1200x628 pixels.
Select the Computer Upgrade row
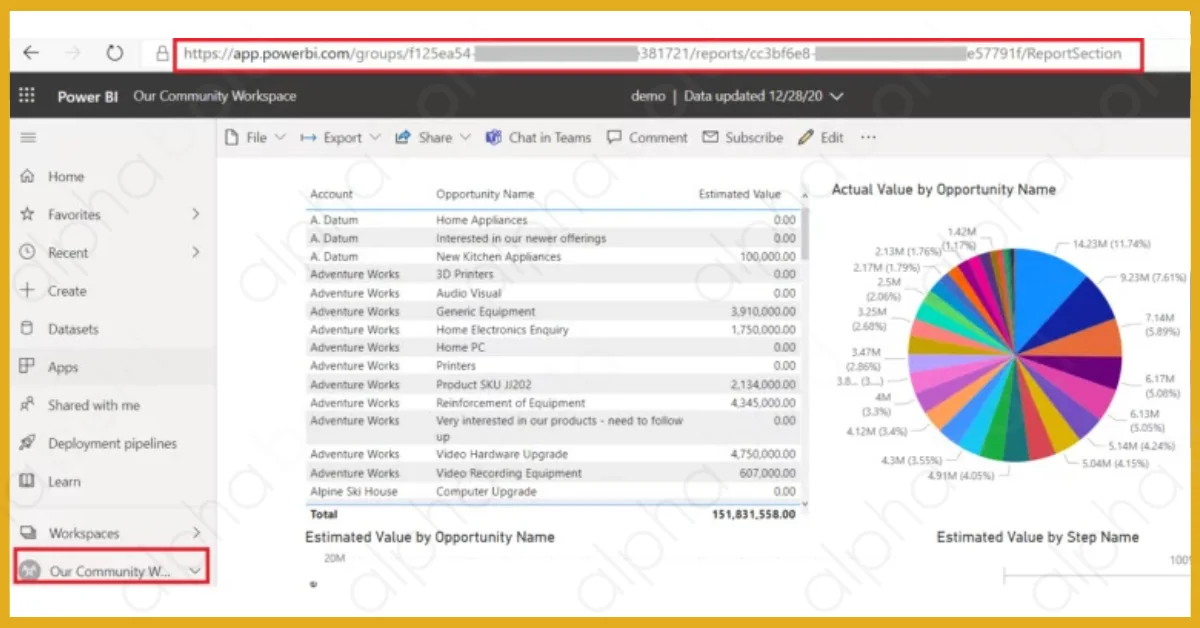[x=552, y=492]
